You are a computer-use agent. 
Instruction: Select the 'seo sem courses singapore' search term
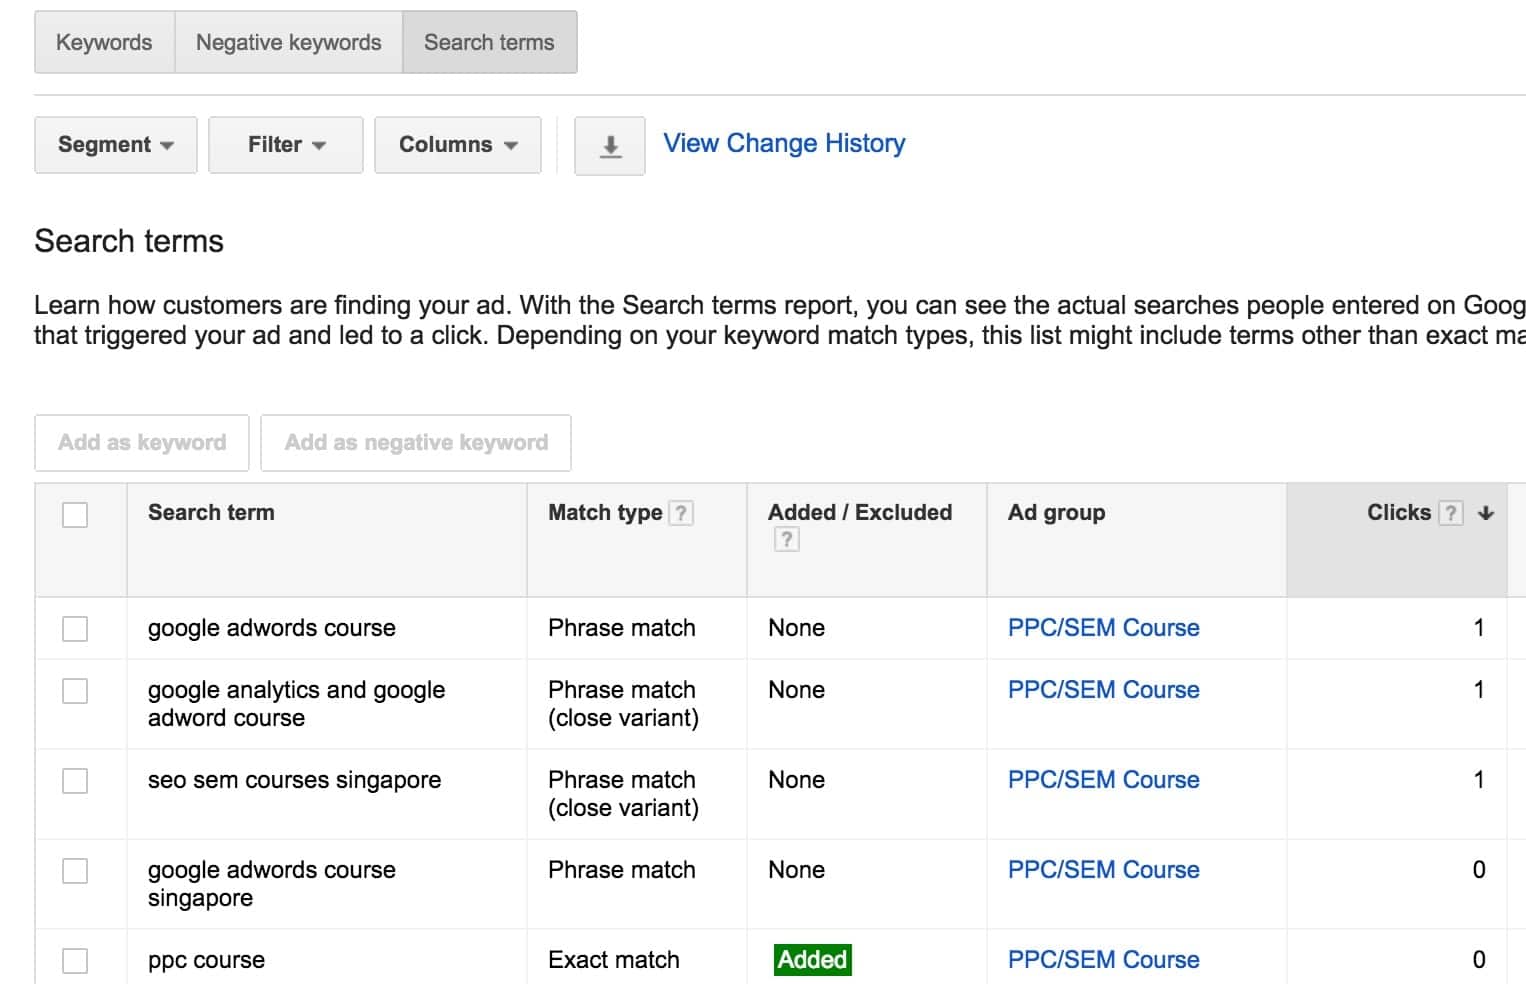(294, 780)
